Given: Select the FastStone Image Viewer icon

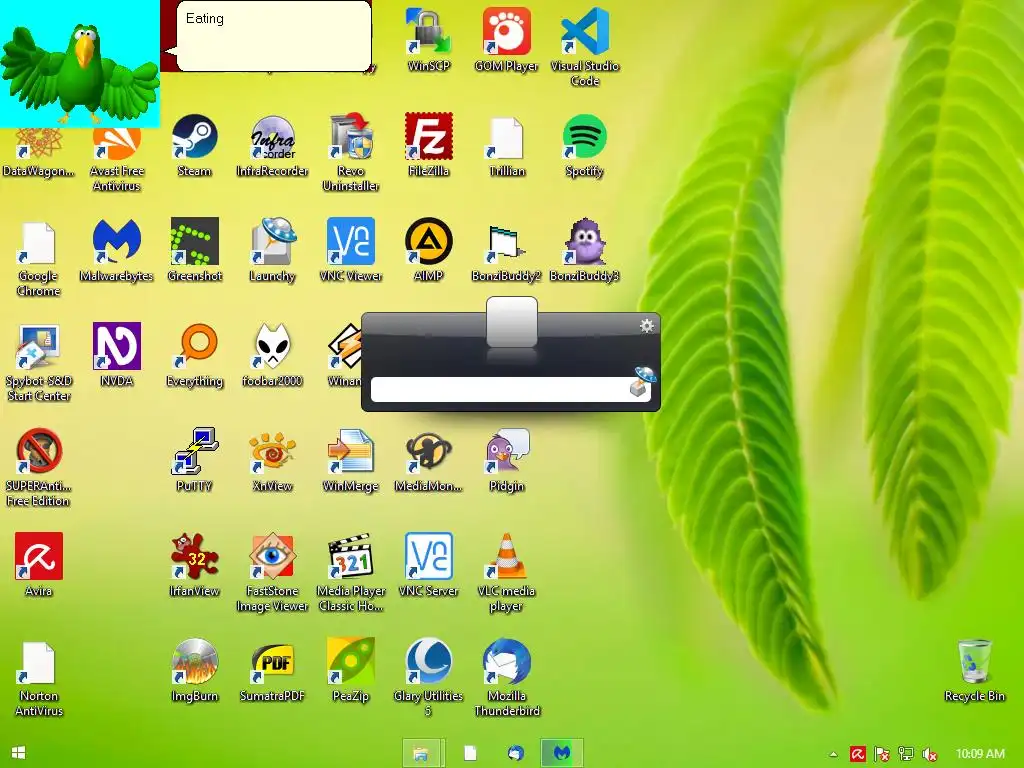Looking at the screenshot, I should pos(272,573).
